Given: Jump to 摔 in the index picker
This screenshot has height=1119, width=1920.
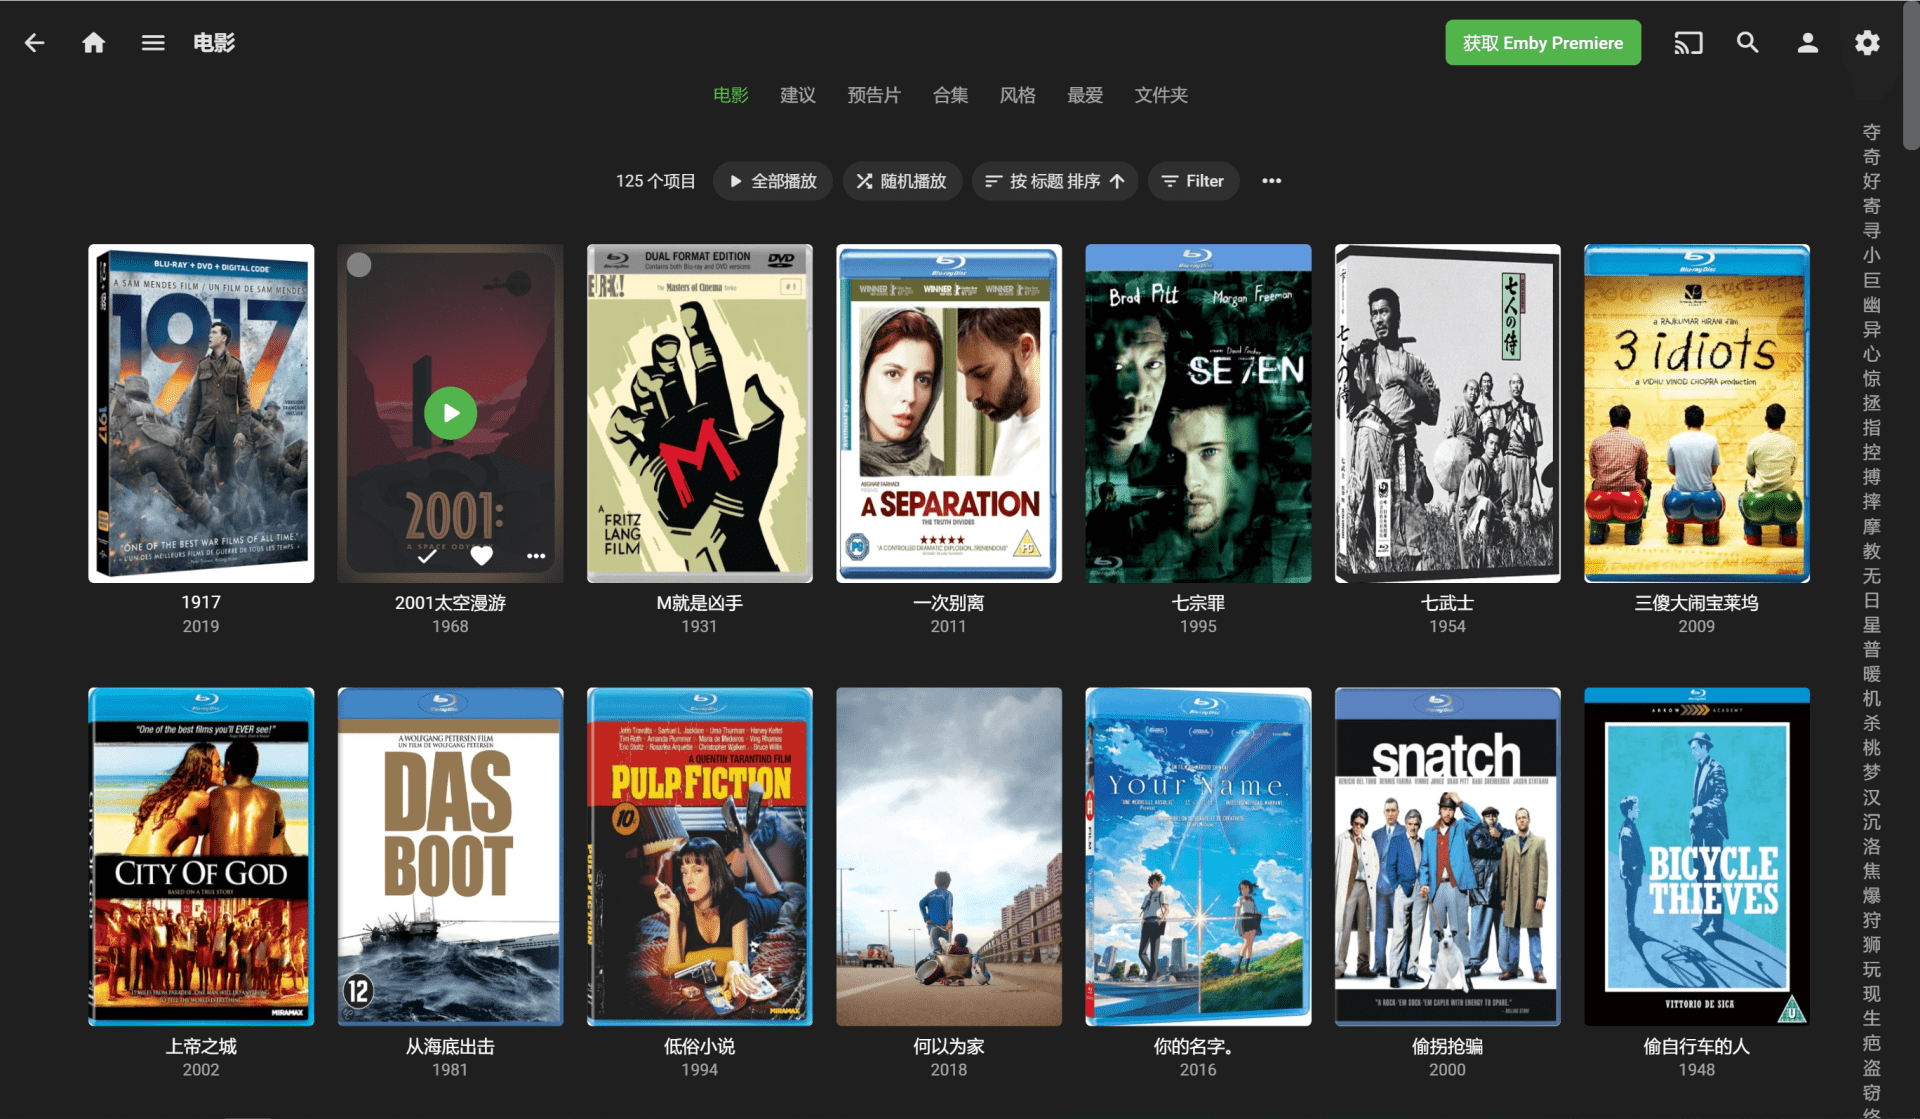Looking at the screenshot, I should tap(1872, 502).
